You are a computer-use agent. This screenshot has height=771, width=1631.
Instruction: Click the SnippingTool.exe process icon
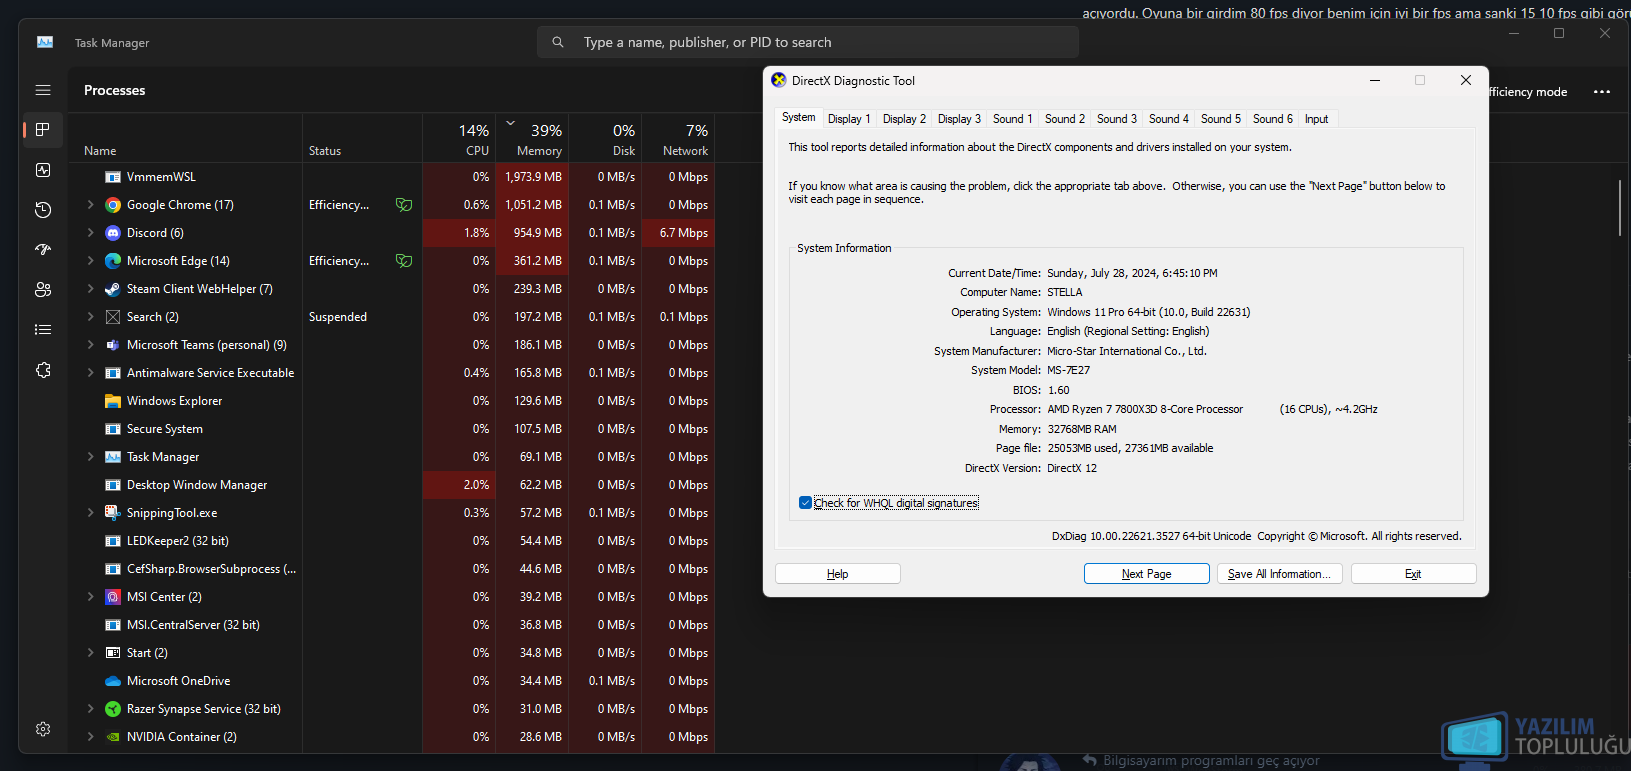(113, 513)
